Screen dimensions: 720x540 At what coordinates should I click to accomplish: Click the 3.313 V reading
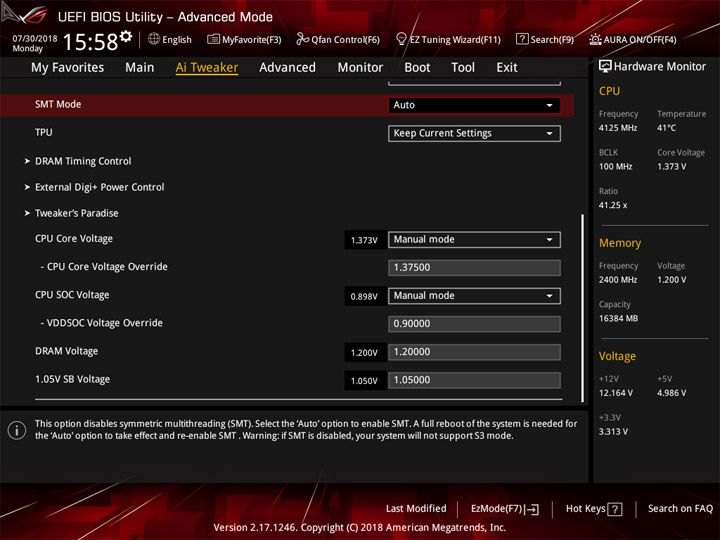613,432
